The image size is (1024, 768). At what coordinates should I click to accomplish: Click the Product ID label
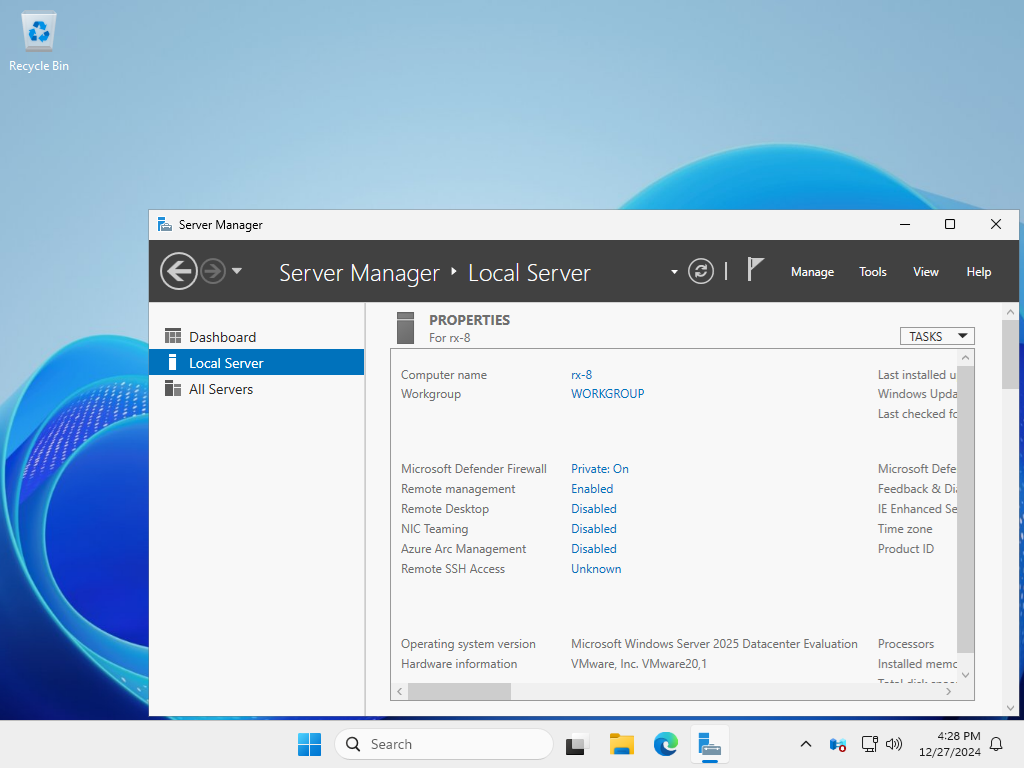pos(905,549)
